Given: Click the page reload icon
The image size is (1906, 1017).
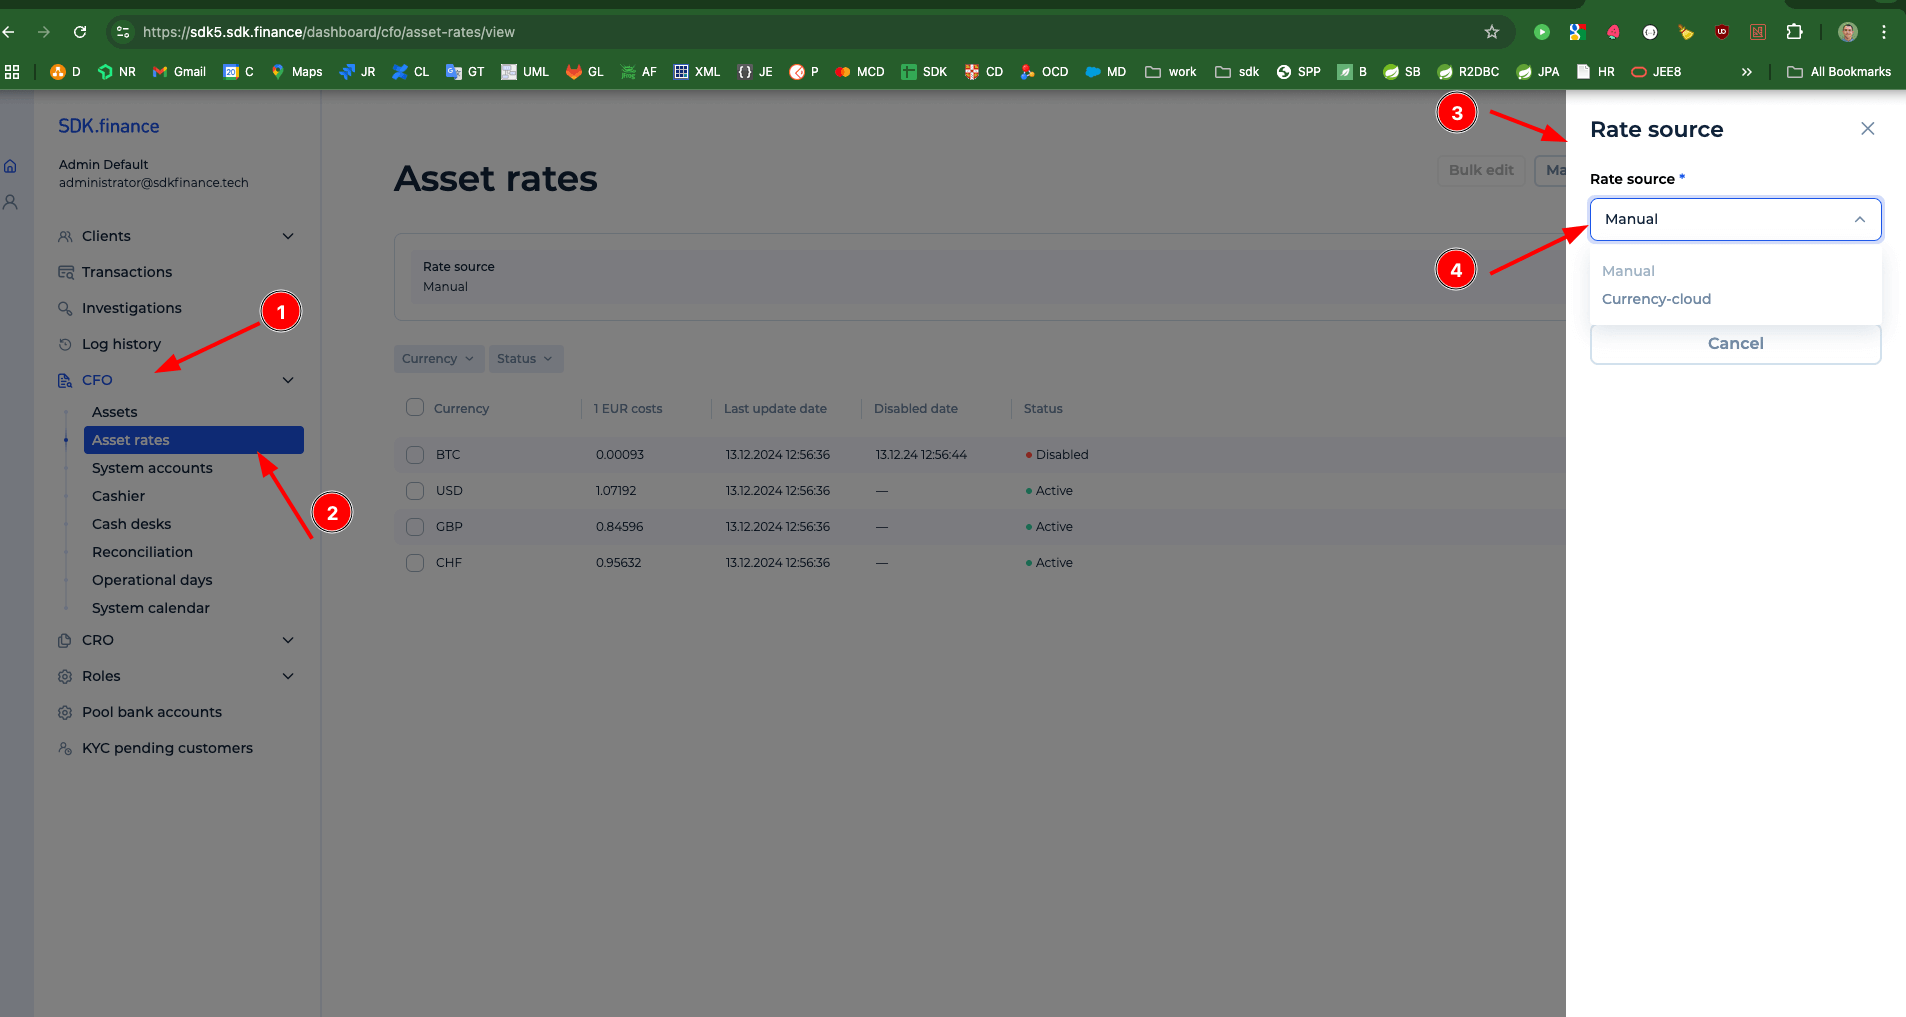Looking at the screenshot, I should [x=81, y=31].
